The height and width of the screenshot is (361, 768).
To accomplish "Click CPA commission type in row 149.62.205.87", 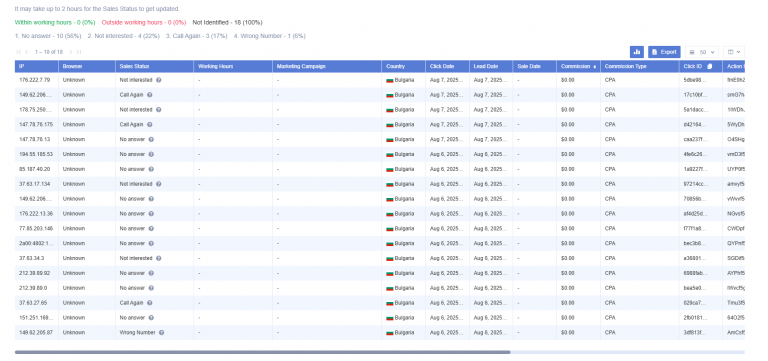I will click(610, 333).
